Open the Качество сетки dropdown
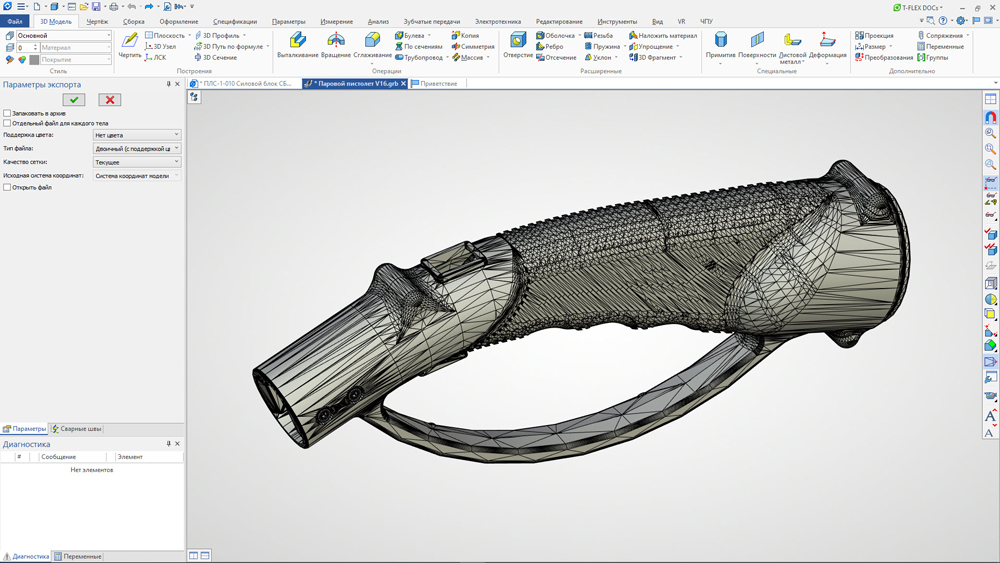Viewport: 1000px width, 563px height. click(x=137, y=161)
